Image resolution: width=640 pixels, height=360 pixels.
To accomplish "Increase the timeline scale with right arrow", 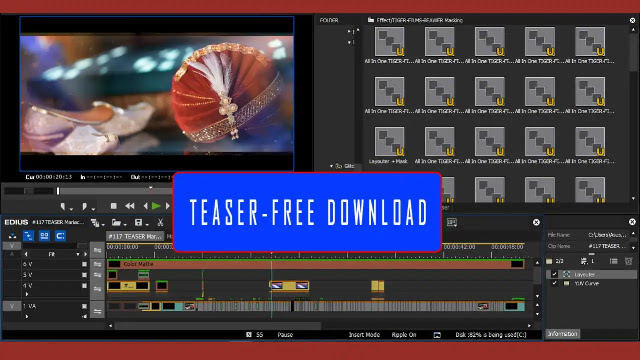I will pos(85,254).
